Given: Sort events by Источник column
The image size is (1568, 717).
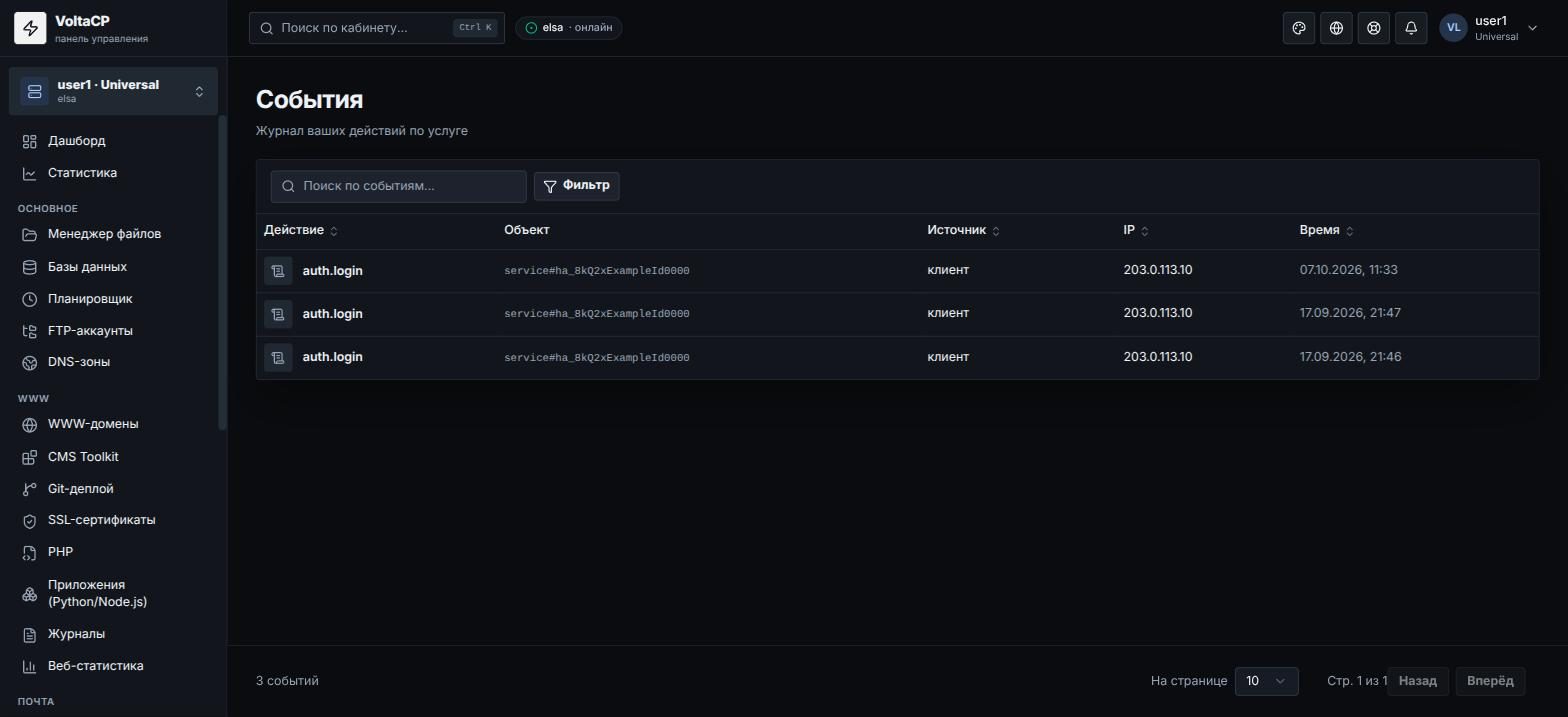Looking at the screenshot, I should coord(963,231).
